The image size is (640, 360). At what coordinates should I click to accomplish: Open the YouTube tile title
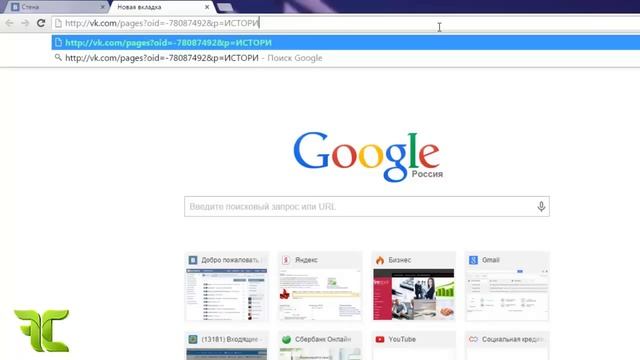(402, 339)
